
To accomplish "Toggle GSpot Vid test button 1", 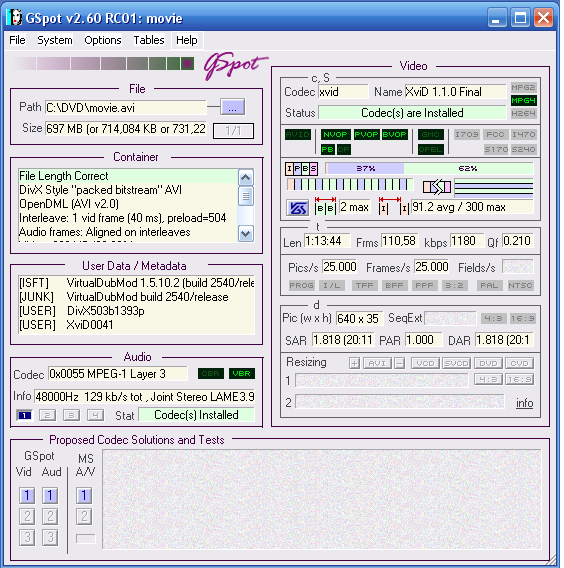I will (x=27, y=495).
